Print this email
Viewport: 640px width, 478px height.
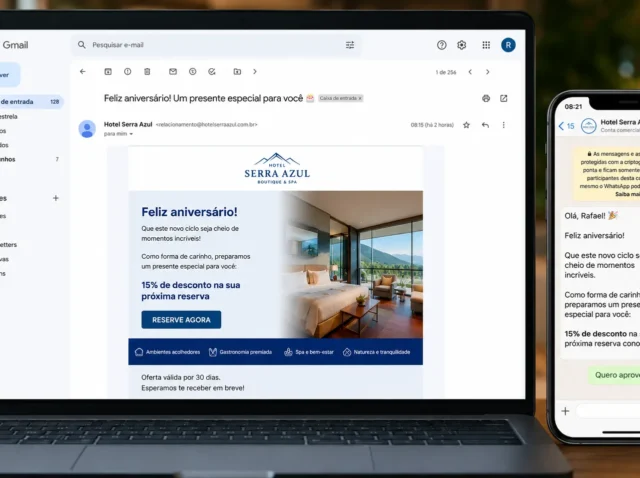(486, 98)
